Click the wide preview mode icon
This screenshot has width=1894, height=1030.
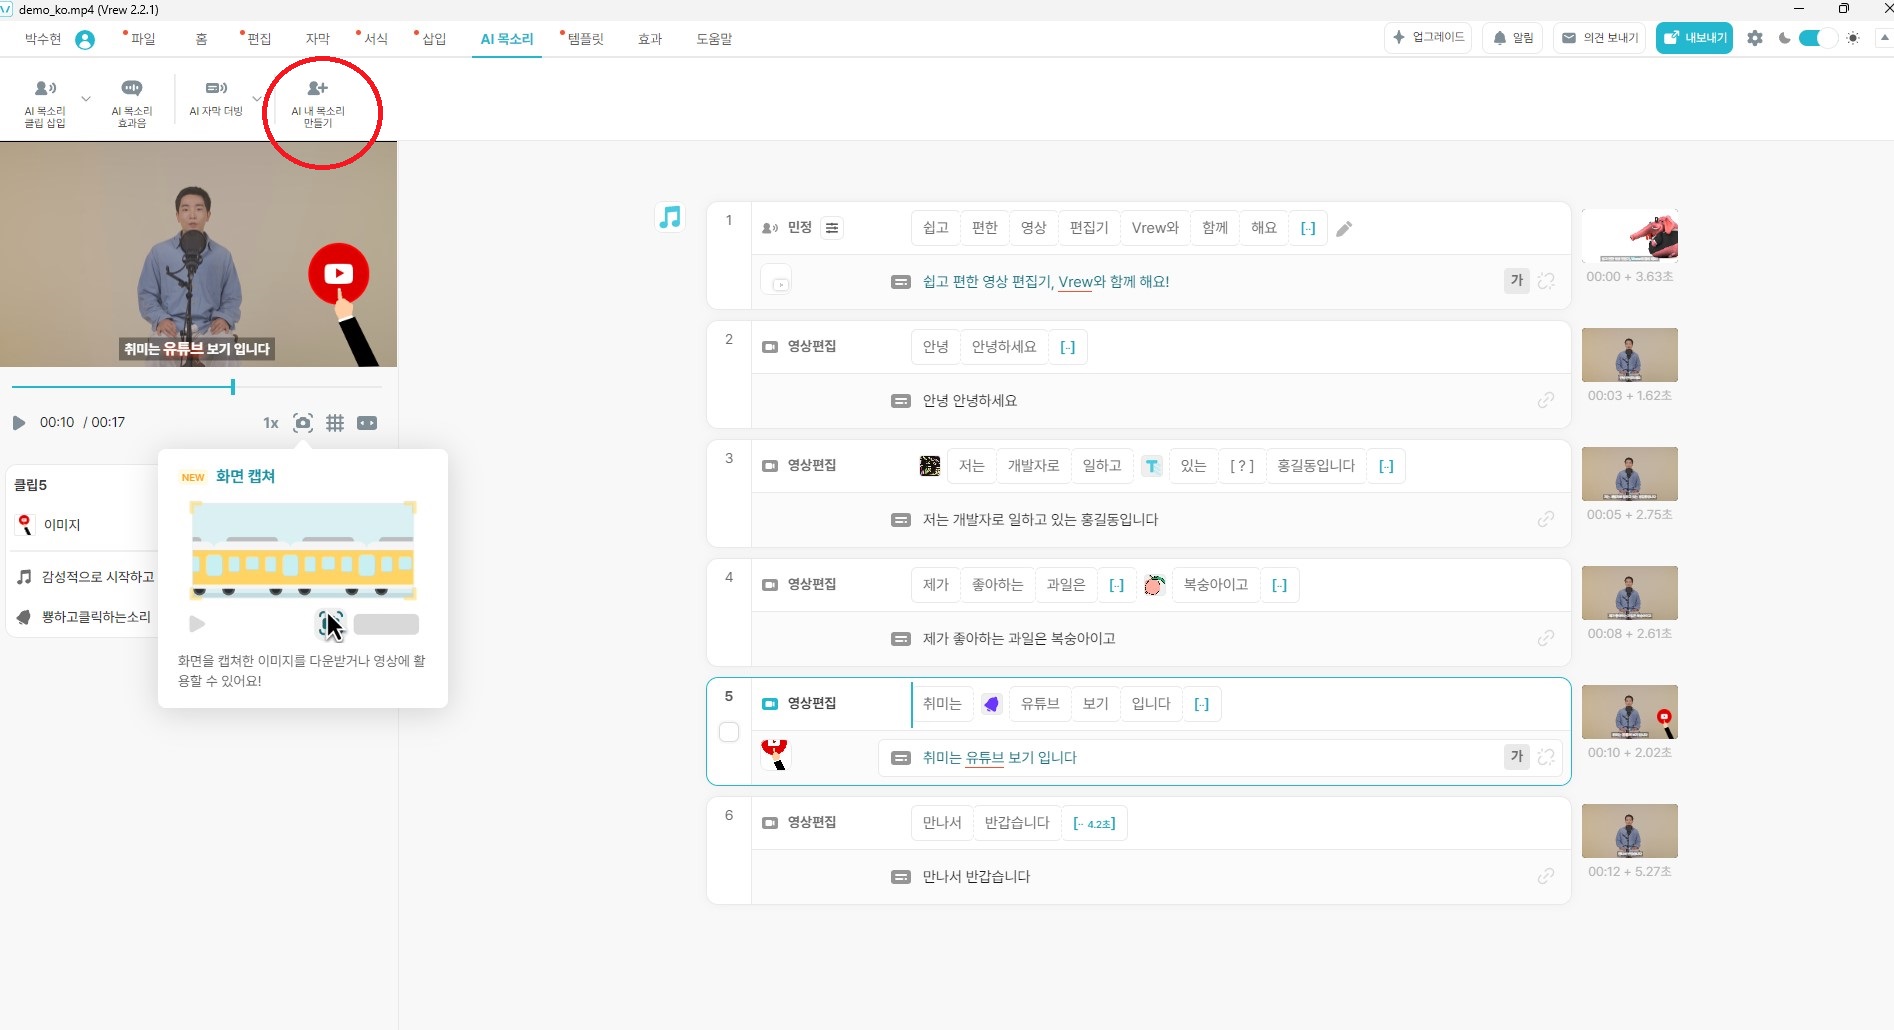pos(367,423)
